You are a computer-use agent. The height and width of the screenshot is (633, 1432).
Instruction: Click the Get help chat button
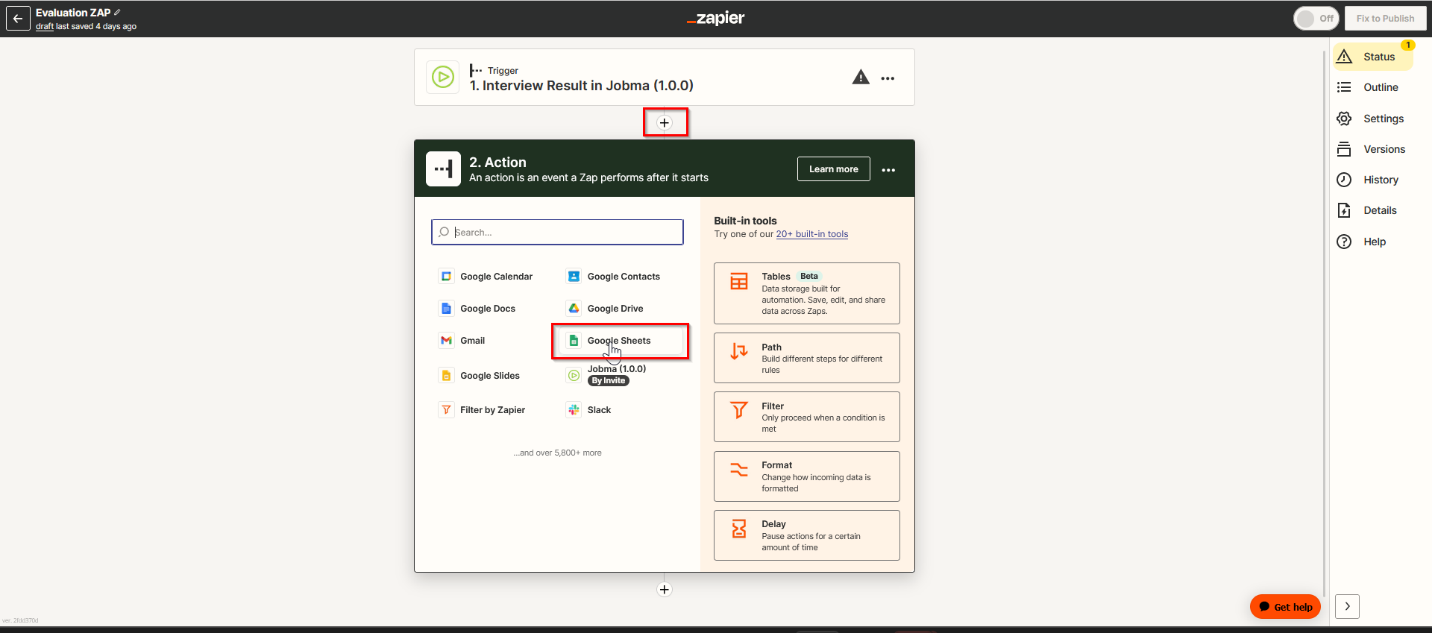[1285, 607]
